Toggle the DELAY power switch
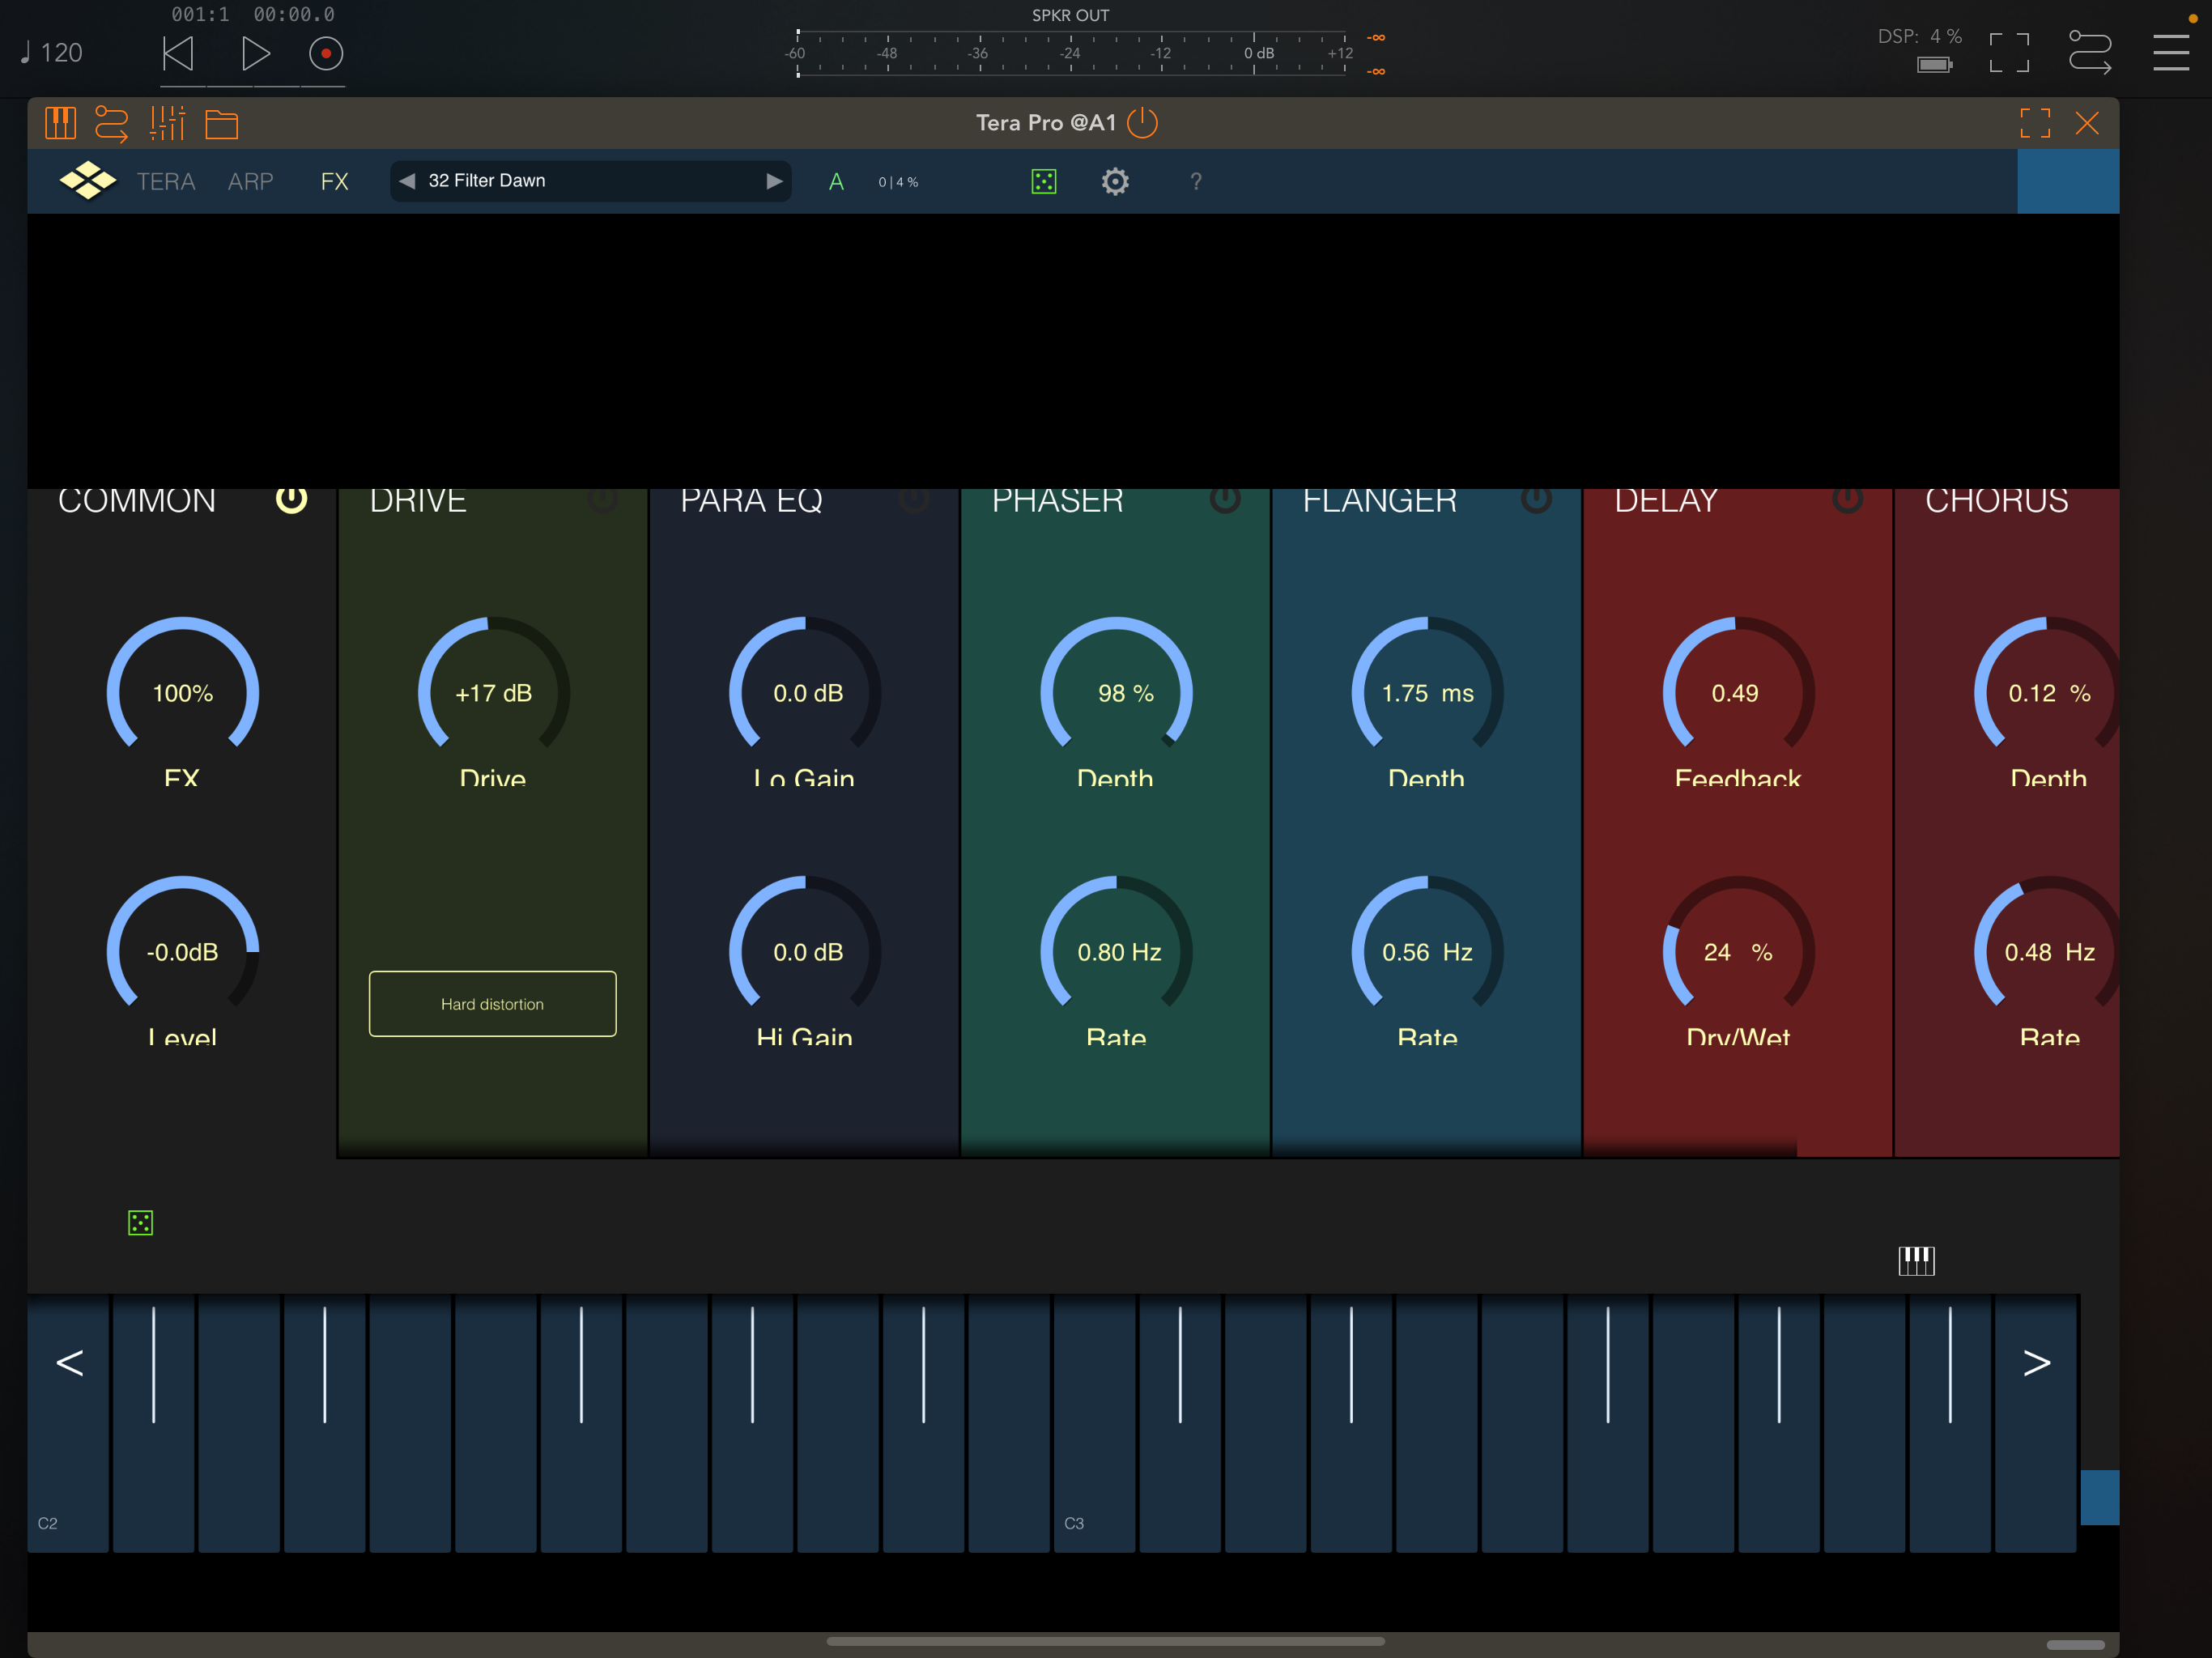 (x=1847, y=499)
